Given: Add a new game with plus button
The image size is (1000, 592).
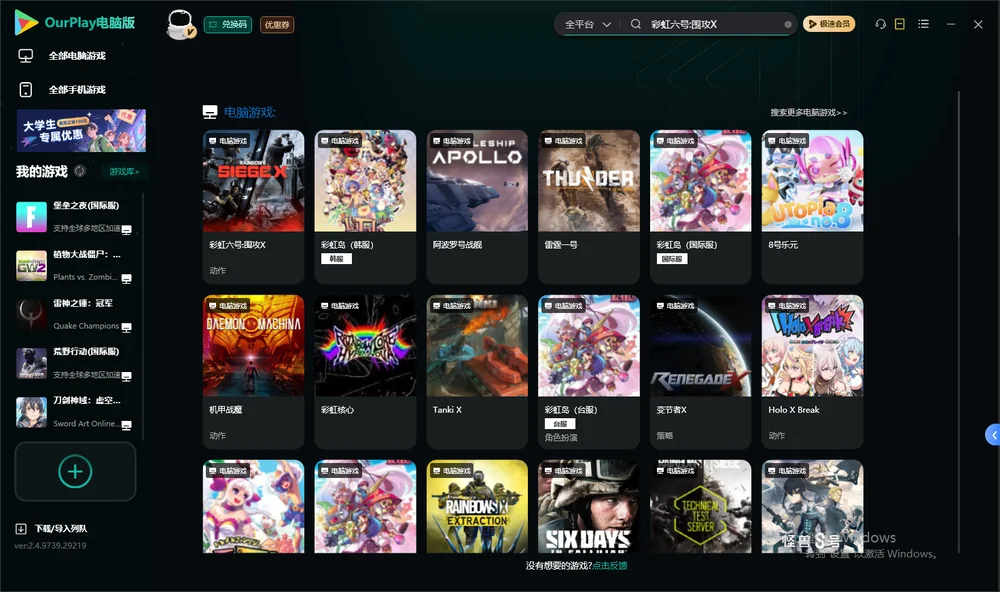Looking at the screenshot, I should (x=75, y=471).
